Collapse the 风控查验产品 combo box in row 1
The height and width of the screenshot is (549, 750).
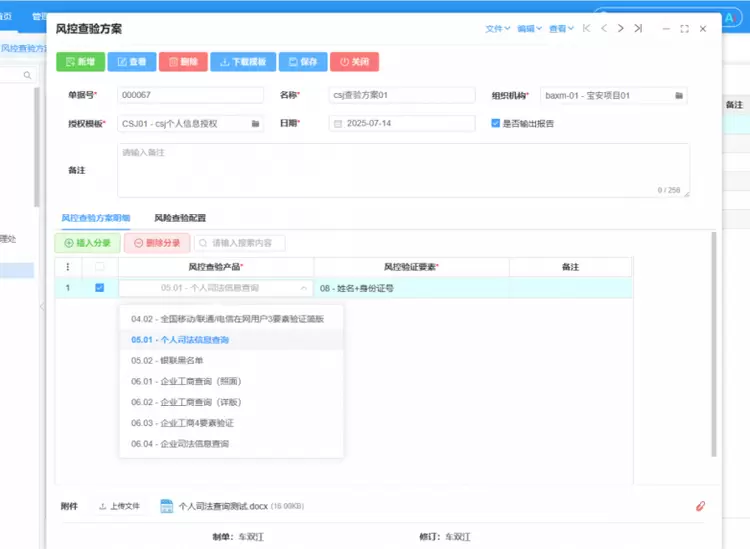pos(303,288)
